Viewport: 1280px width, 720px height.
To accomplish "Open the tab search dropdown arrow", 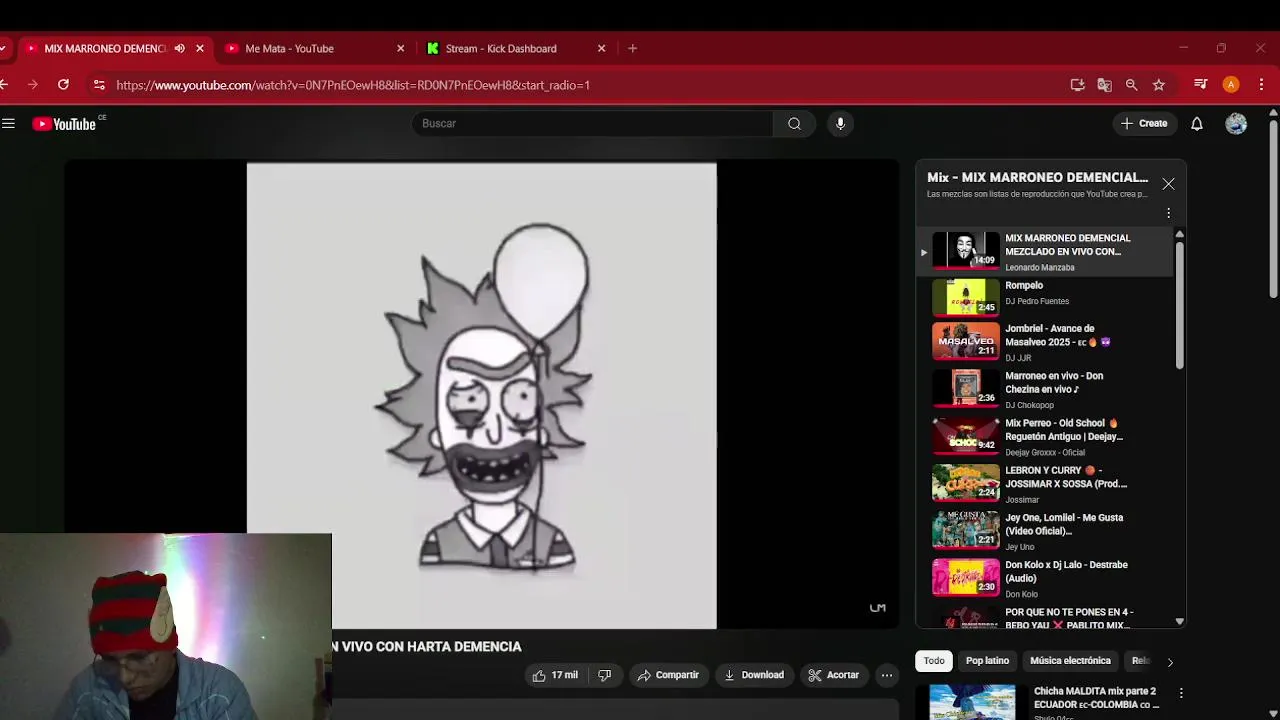I will click(x=3, y=48).
